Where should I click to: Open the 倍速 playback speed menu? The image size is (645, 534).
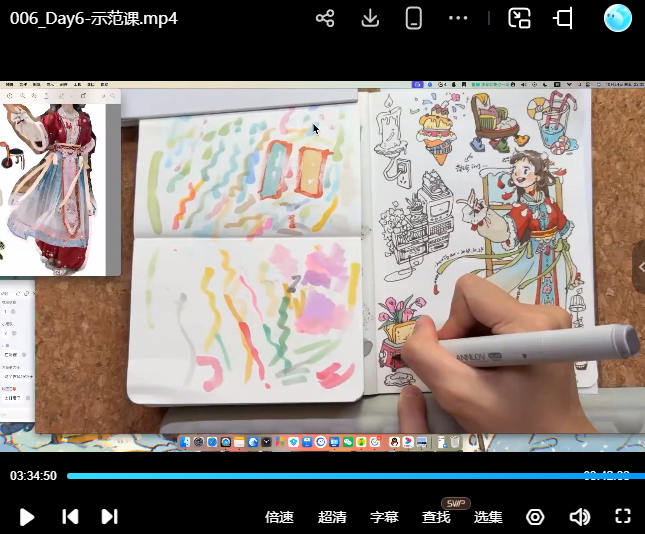279,517
